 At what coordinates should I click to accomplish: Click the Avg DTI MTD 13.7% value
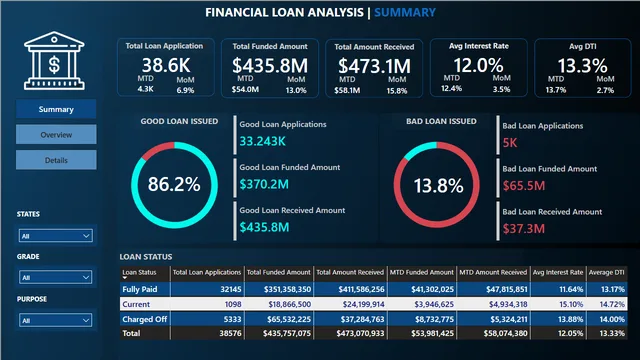coord(556,90)
